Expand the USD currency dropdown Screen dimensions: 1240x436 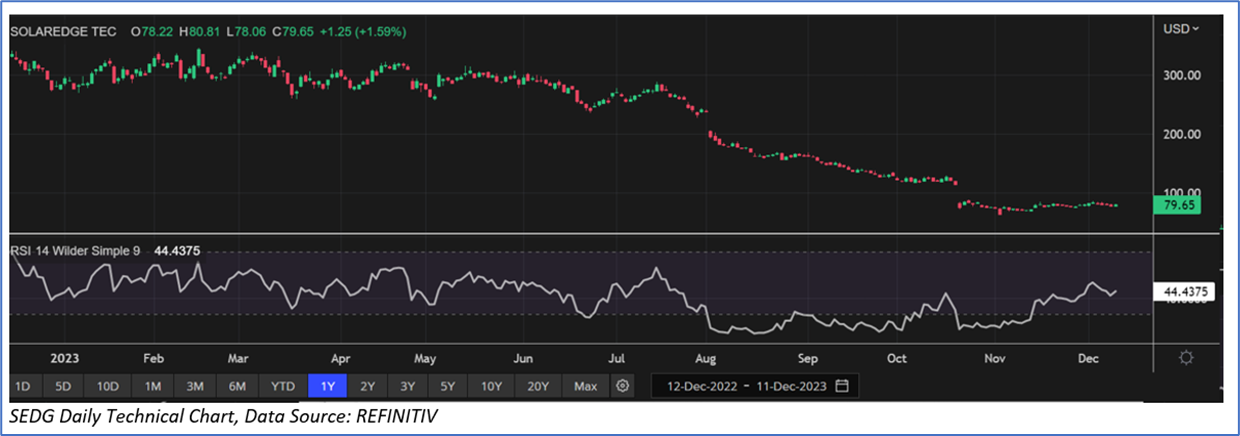point(1181,30)
